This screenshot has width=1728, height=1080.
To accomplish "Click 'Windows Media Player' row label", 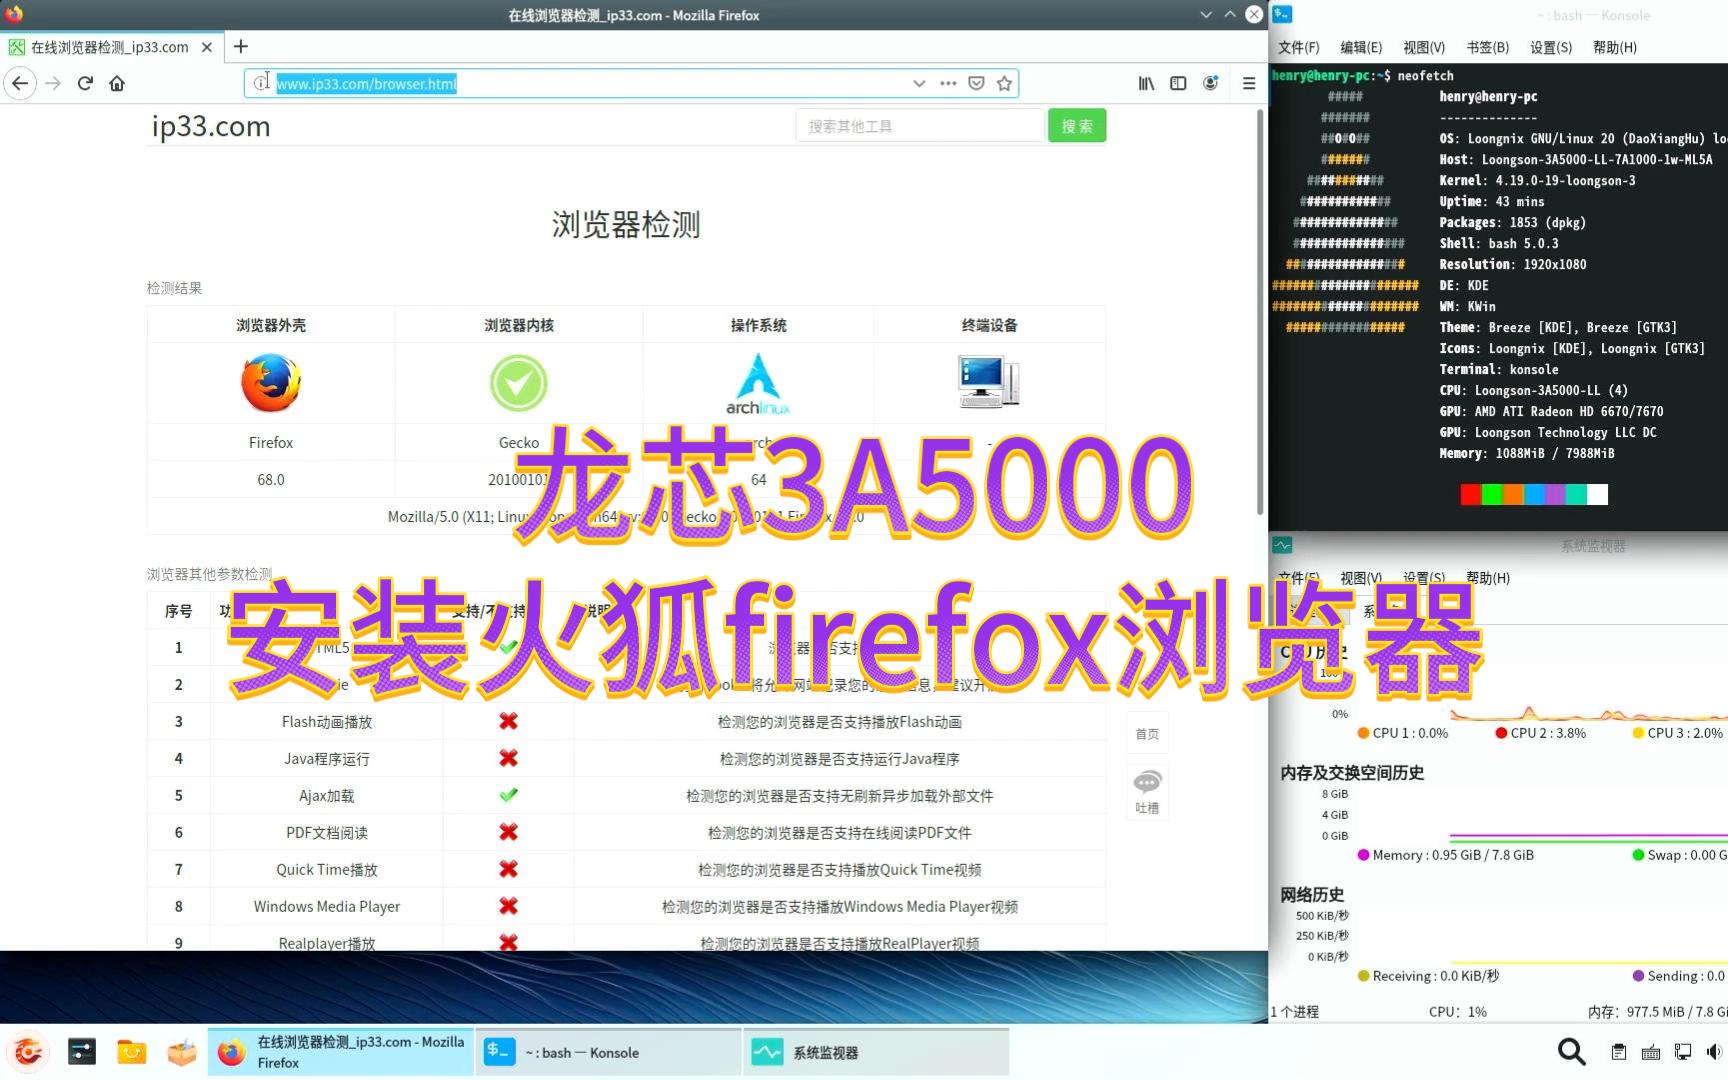I will (x=327, y=907).
